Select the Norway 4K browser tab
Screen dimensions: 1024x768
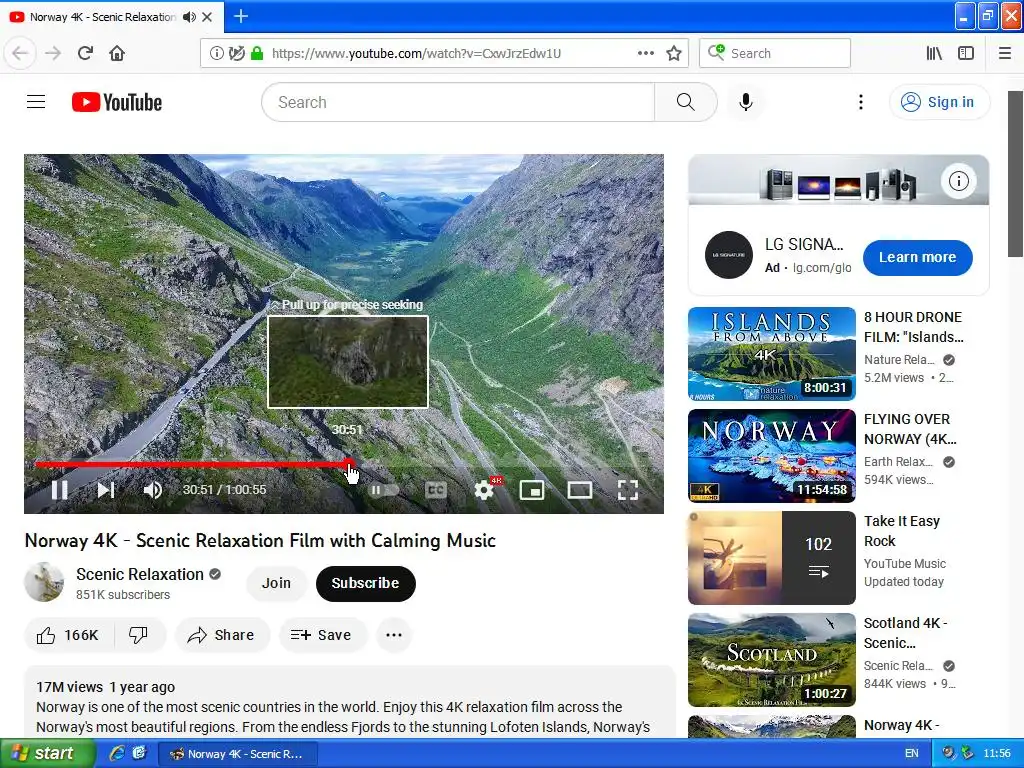pyautogui.click(x=101, y=17)
